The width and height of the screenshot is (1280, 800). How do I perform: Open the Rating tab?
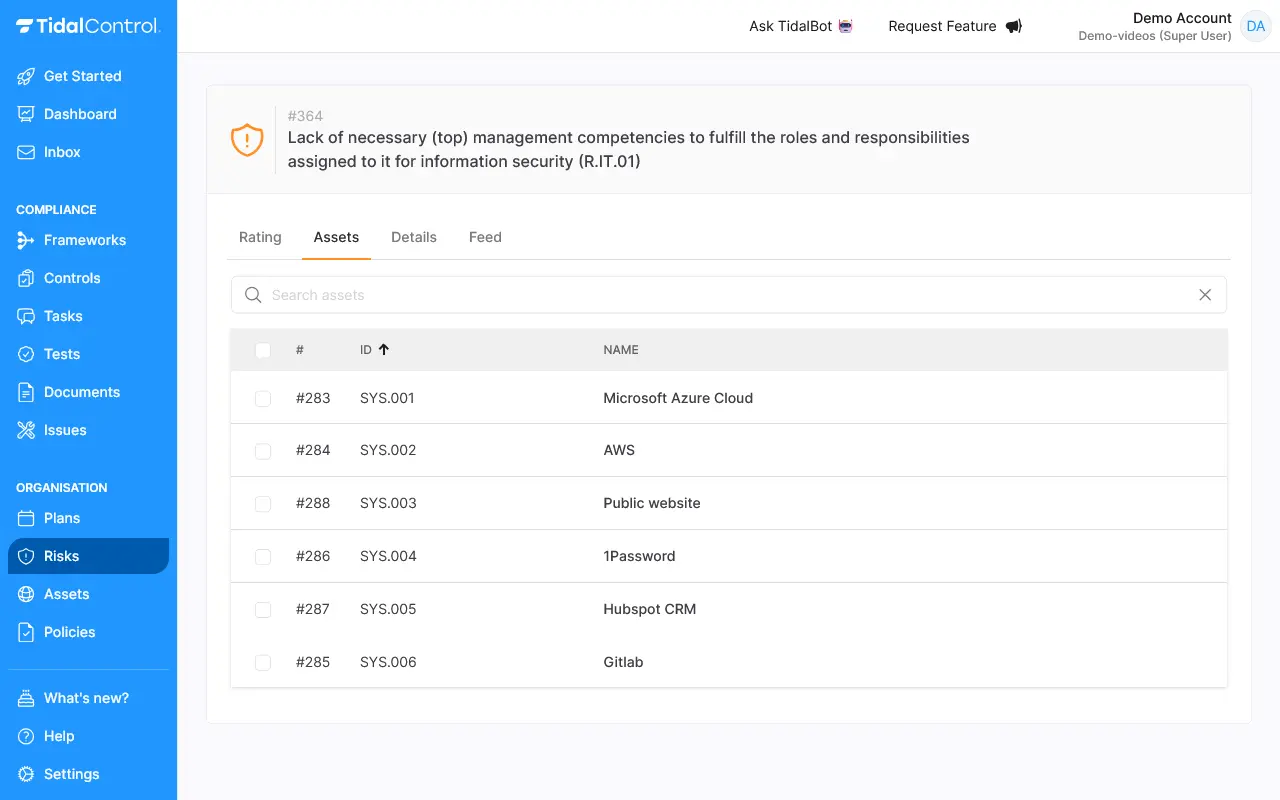pyautogui.click(x=260, y=237)
